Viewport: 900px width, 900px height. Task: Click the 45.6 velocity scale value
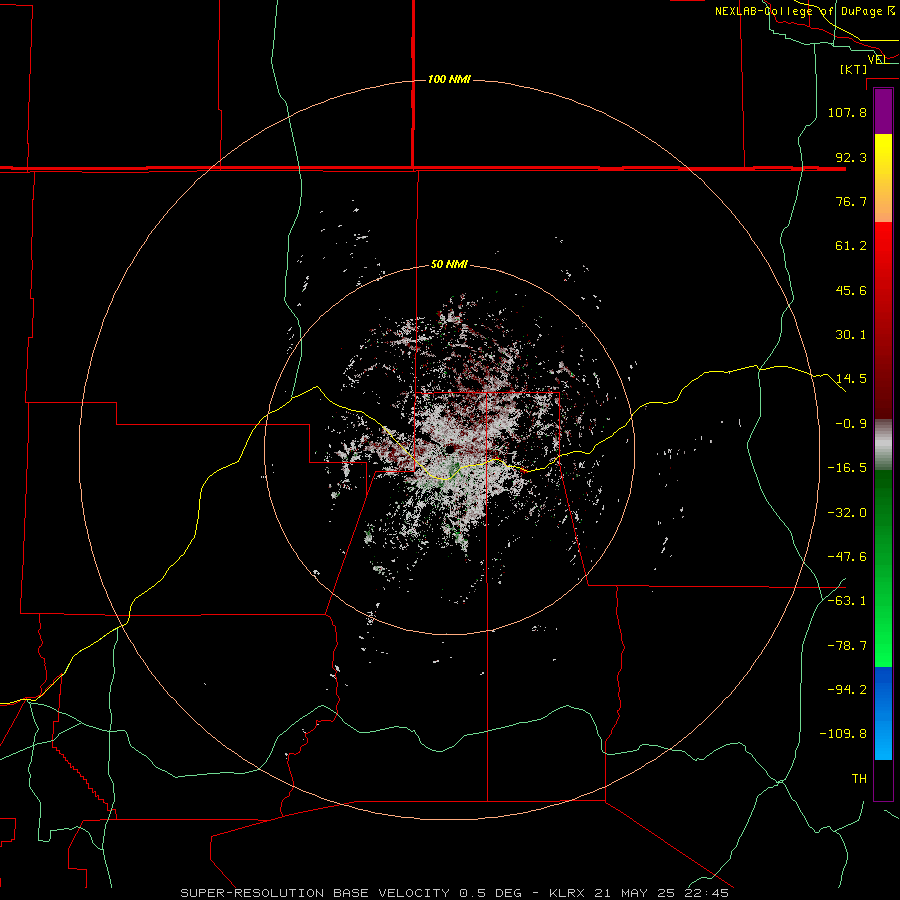pyautogui.click(x=851, y=290)
